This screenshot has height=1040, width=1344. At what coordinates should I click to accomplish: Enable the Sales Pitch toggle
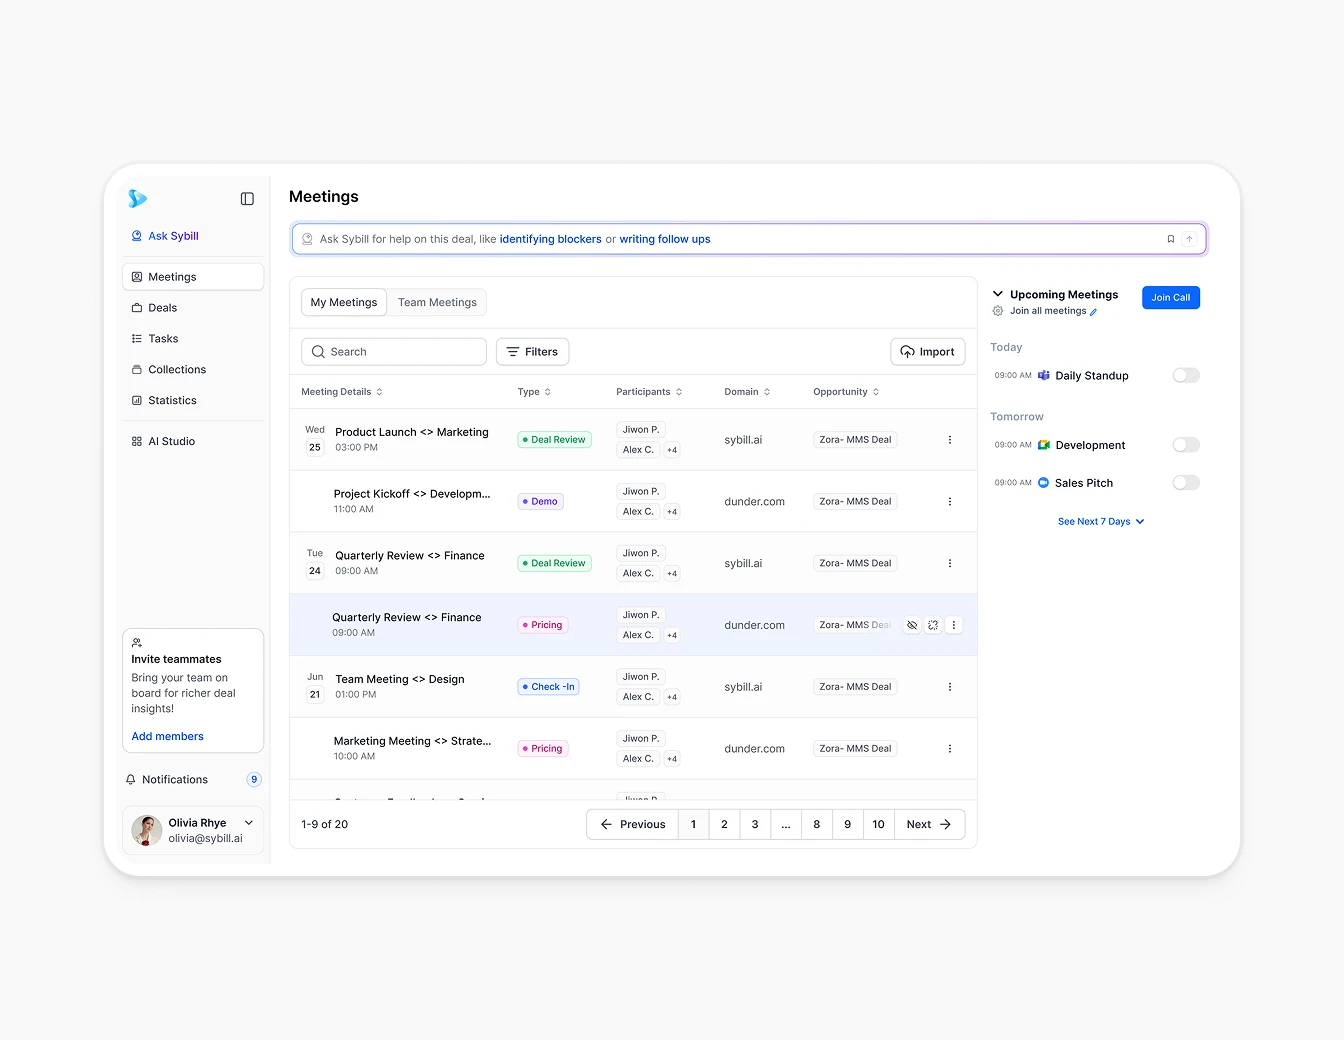[x=1186, y=482]
